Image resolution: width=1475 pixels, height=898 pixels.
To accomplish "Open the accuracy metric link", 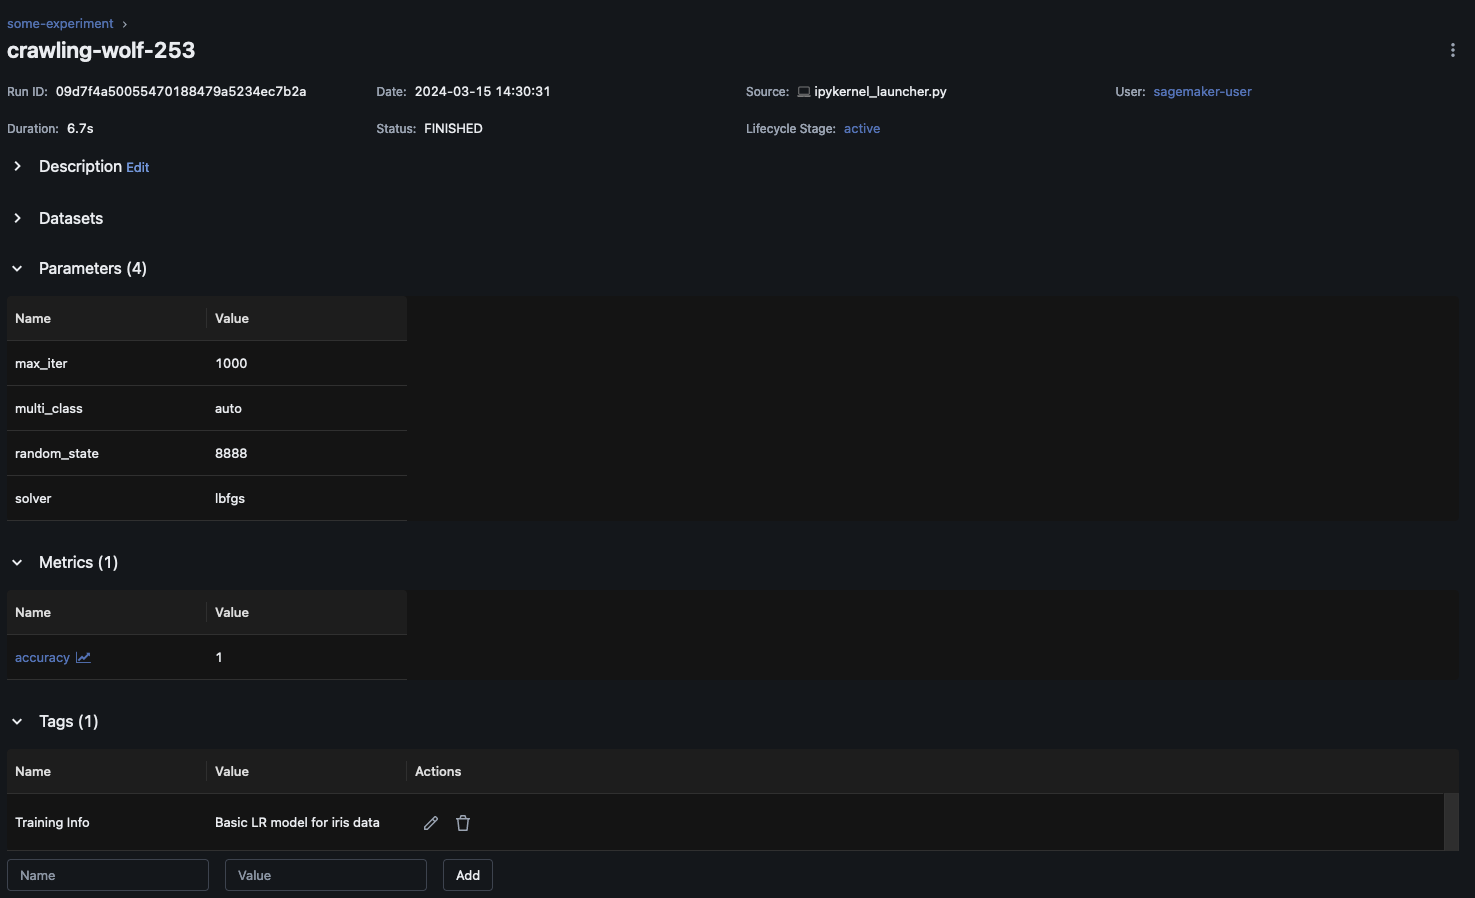I will click(42, 658).
